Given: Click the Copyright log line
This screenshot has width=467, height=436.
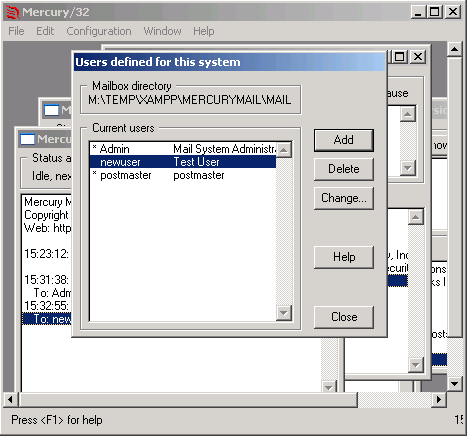Looking at the screenshot, I should [46, 215].
